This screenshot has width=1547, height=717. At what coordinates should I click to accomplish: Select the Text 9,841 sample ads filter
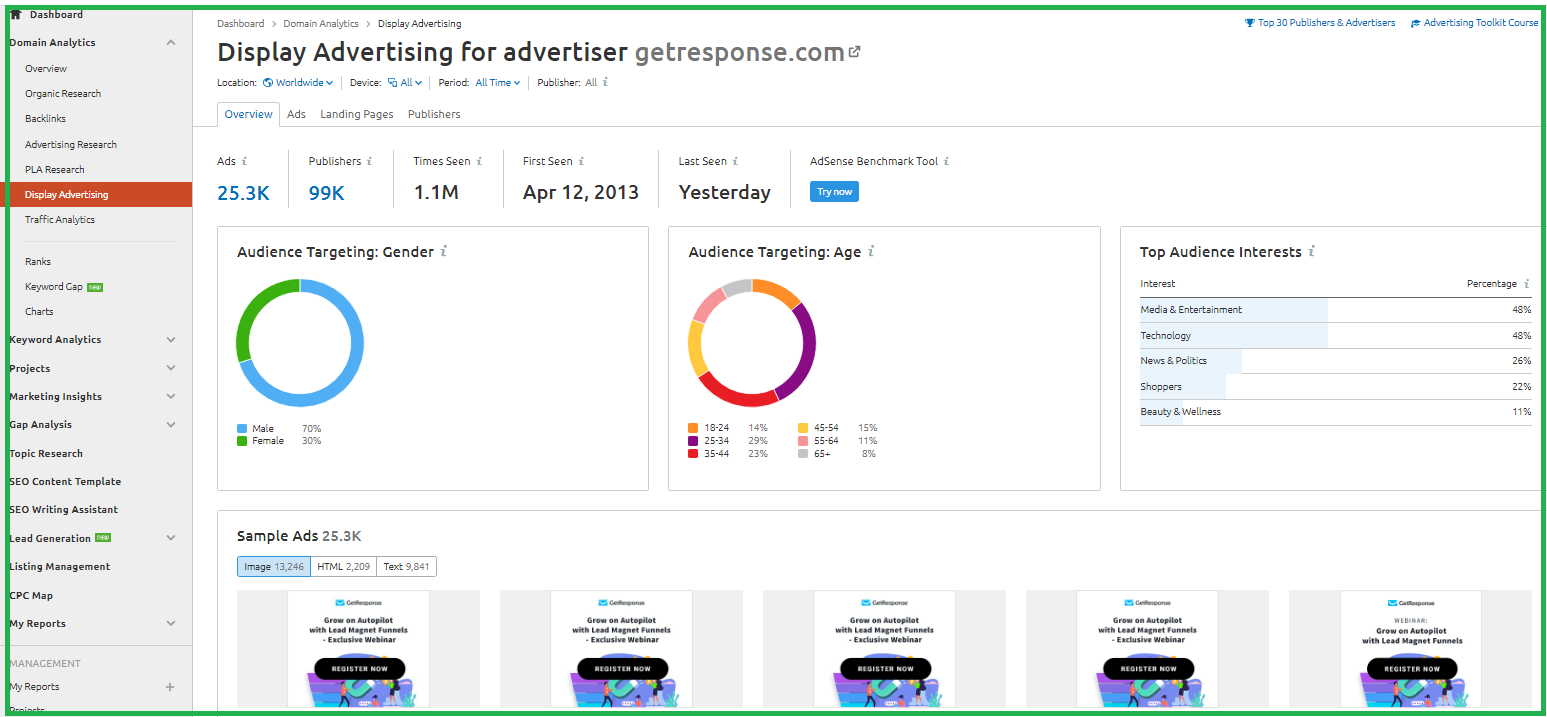[406, 567]
